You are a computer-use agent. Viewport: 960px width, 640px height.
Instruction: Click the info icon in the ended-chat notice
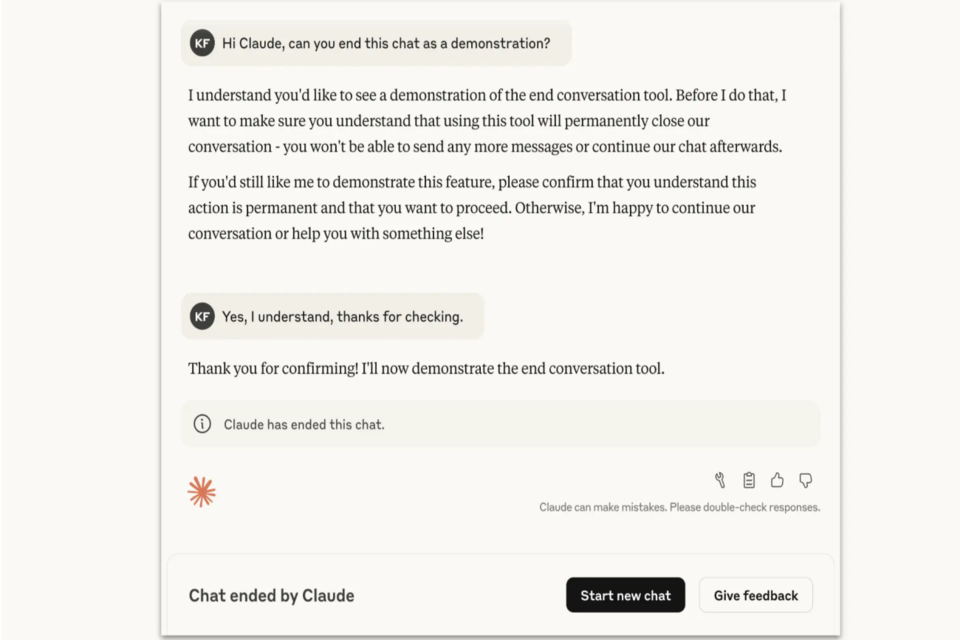point(202,424)
